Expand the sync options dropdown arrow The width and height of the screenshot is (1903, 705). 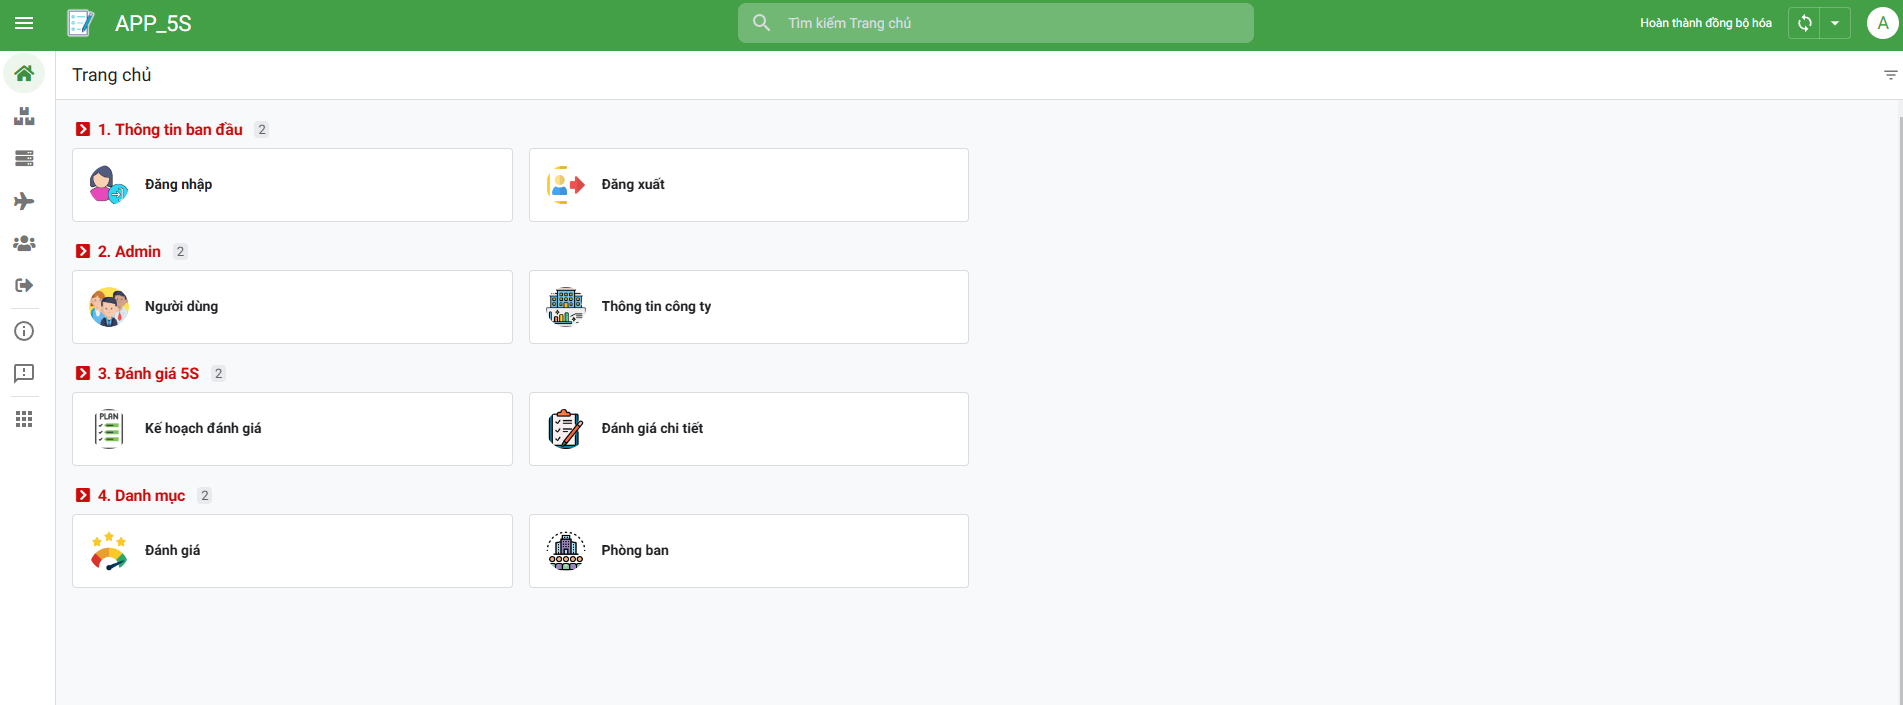coord(1835,23)
